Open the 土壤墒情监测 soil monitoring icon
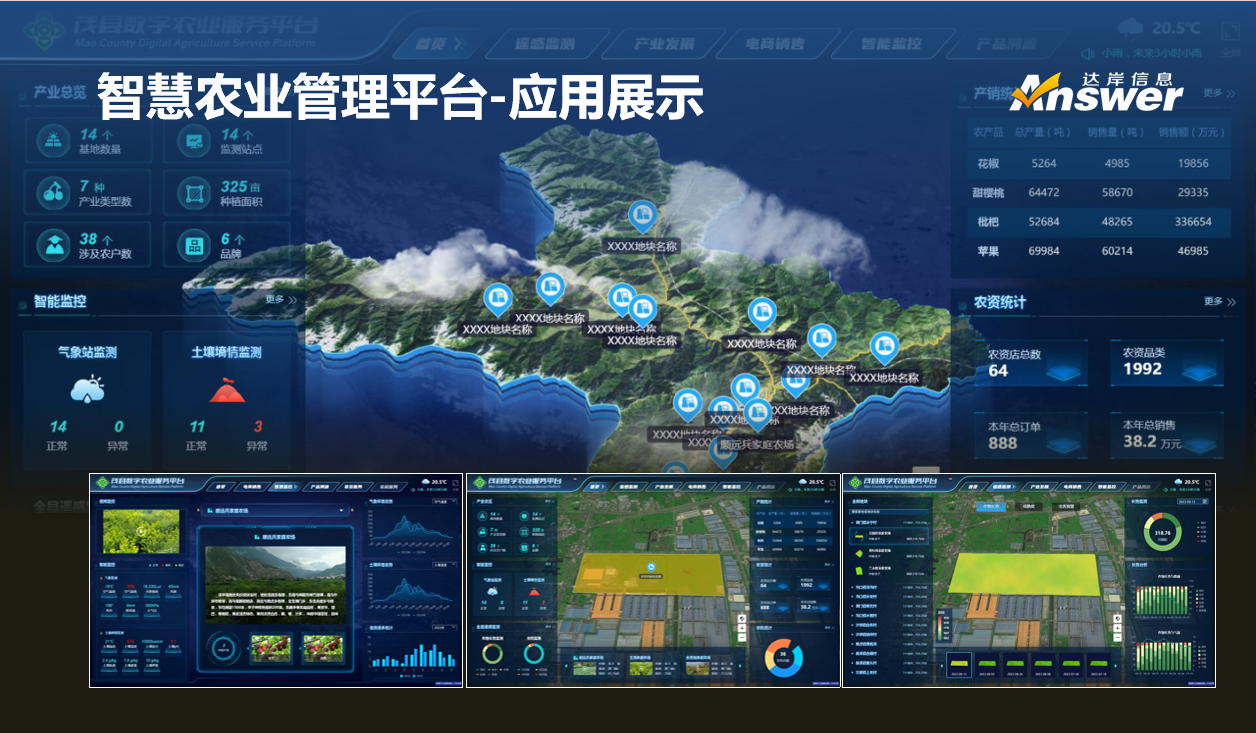The width and height of the screenshot is (1256, 733). [x=227, y=389]
